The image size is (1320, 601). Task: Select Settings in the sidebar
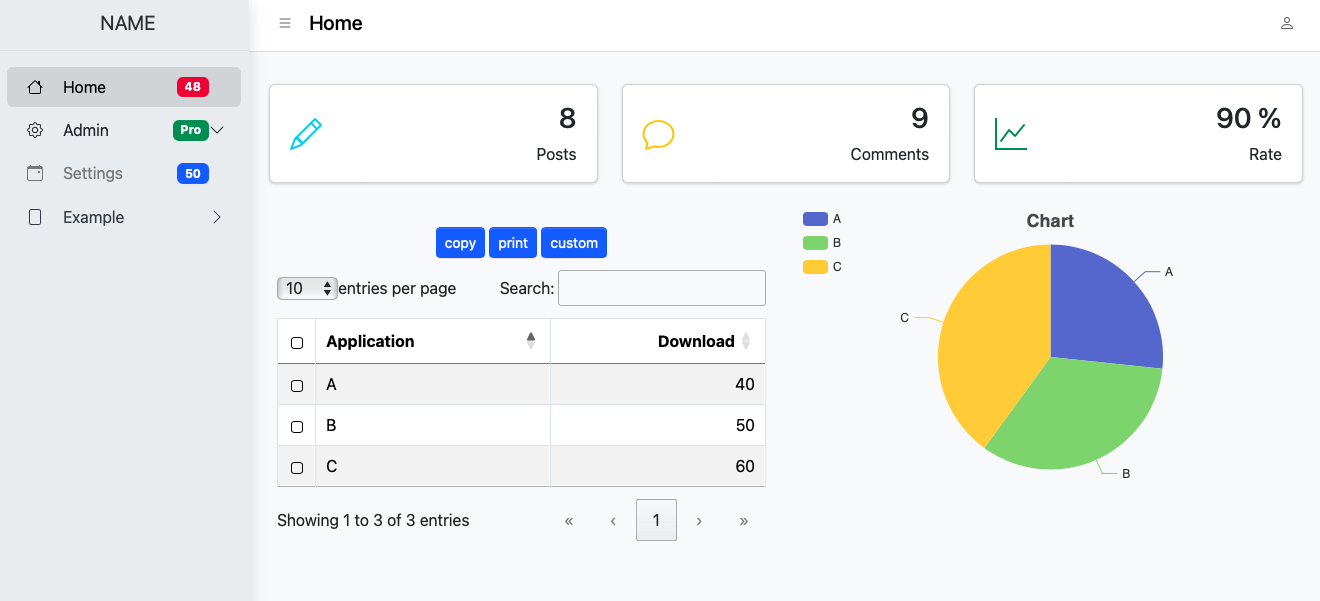point(124,173)
